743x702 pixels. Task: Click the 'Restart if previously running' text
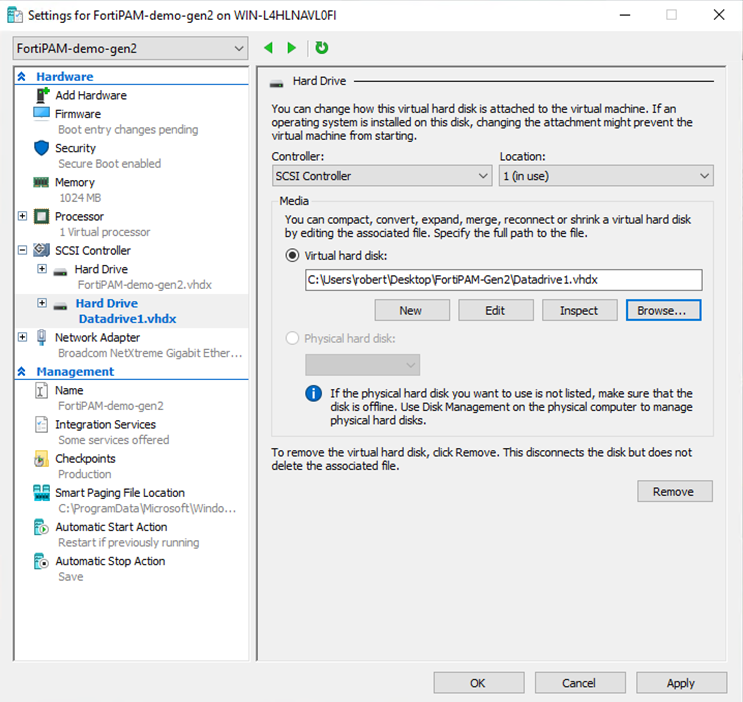pyautogui.click(x=128, y=543)
